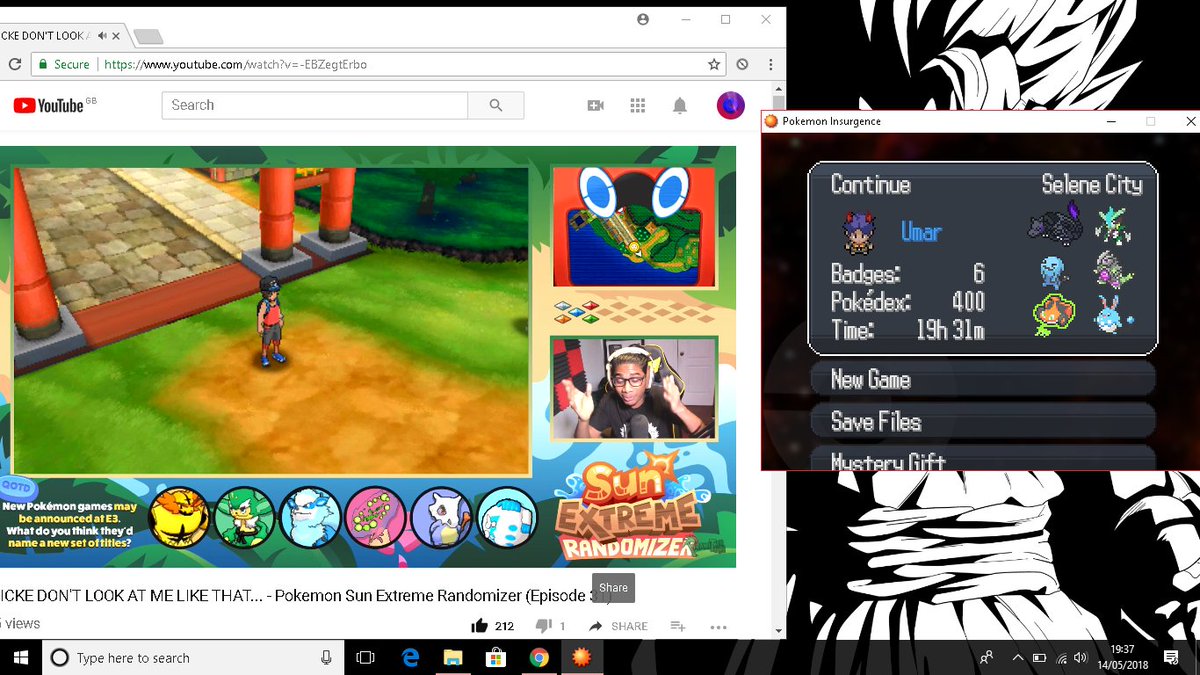Viewport: 1200px width, 675px height.
Task: Click the Selene City location text
Action: [x=1091, y=185]
